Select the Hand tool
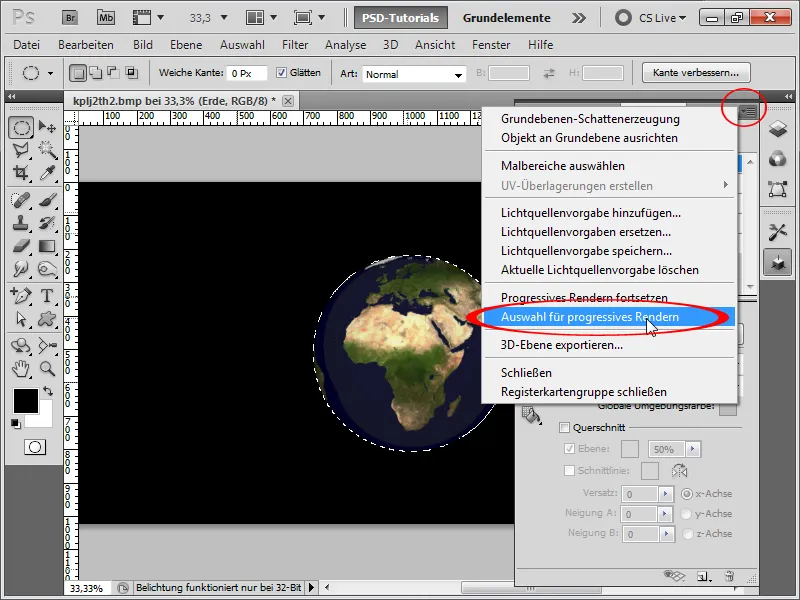The height and width of the screenshot is (600, 800). (x=21, y=368)
